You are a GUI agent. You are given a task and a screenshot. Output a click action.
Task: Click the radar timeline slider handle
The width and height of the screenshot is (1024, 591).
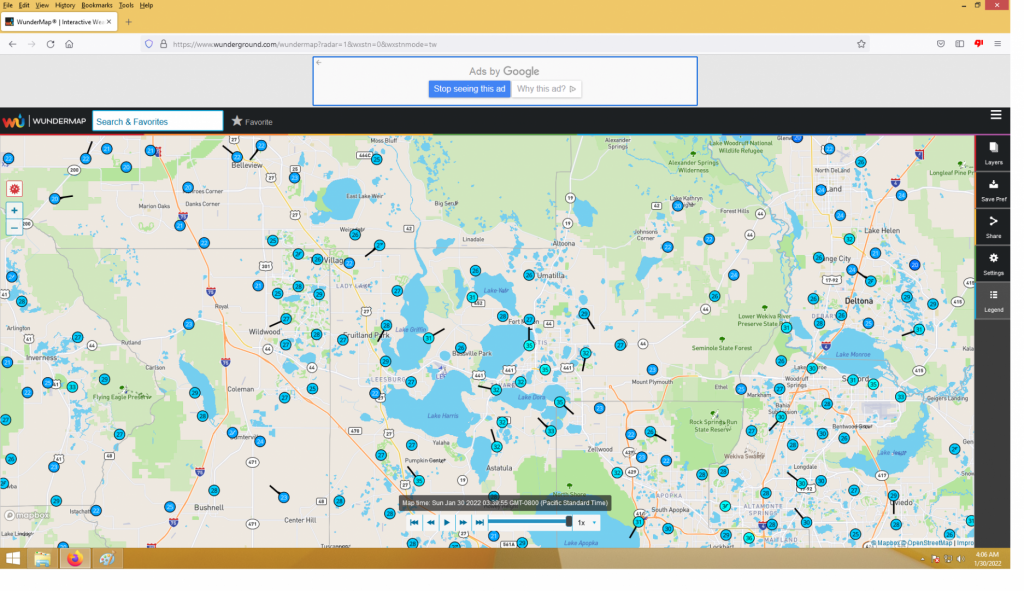(x=569, y=522)
